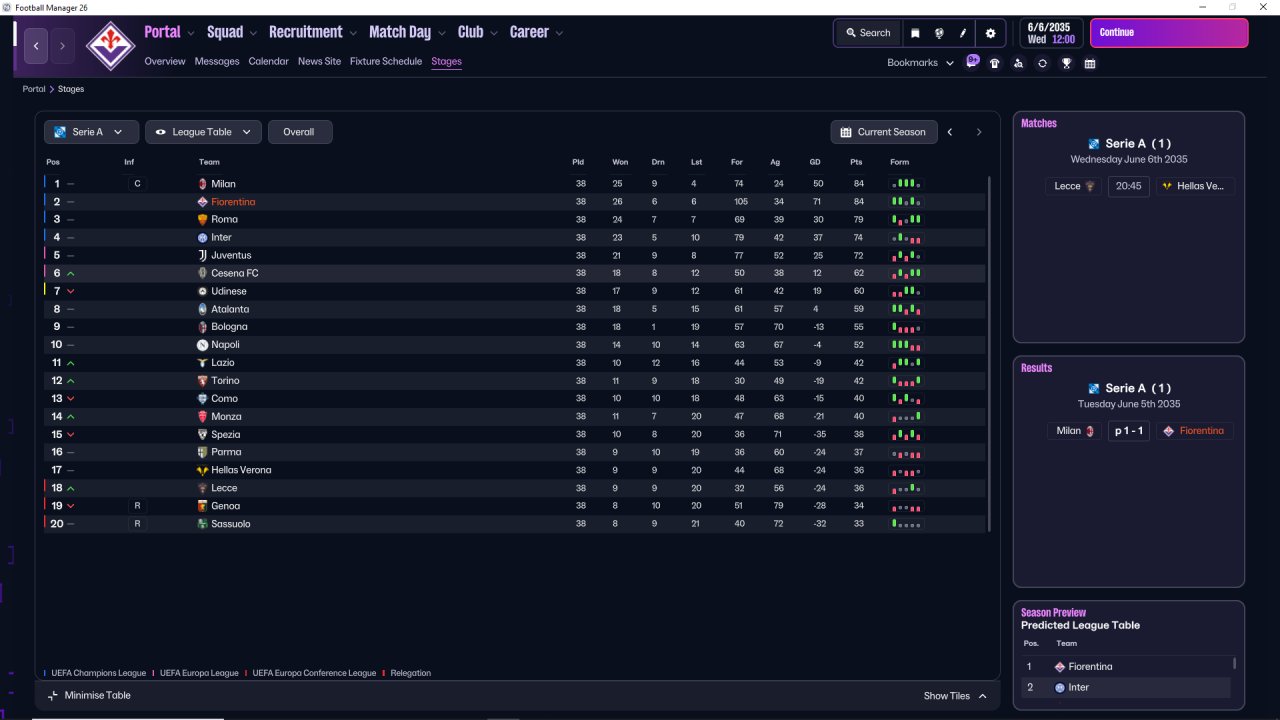Viewport: 1280px width, 720px height.
Task: Open the News Site tab
Action: click(x=319, y=62)
